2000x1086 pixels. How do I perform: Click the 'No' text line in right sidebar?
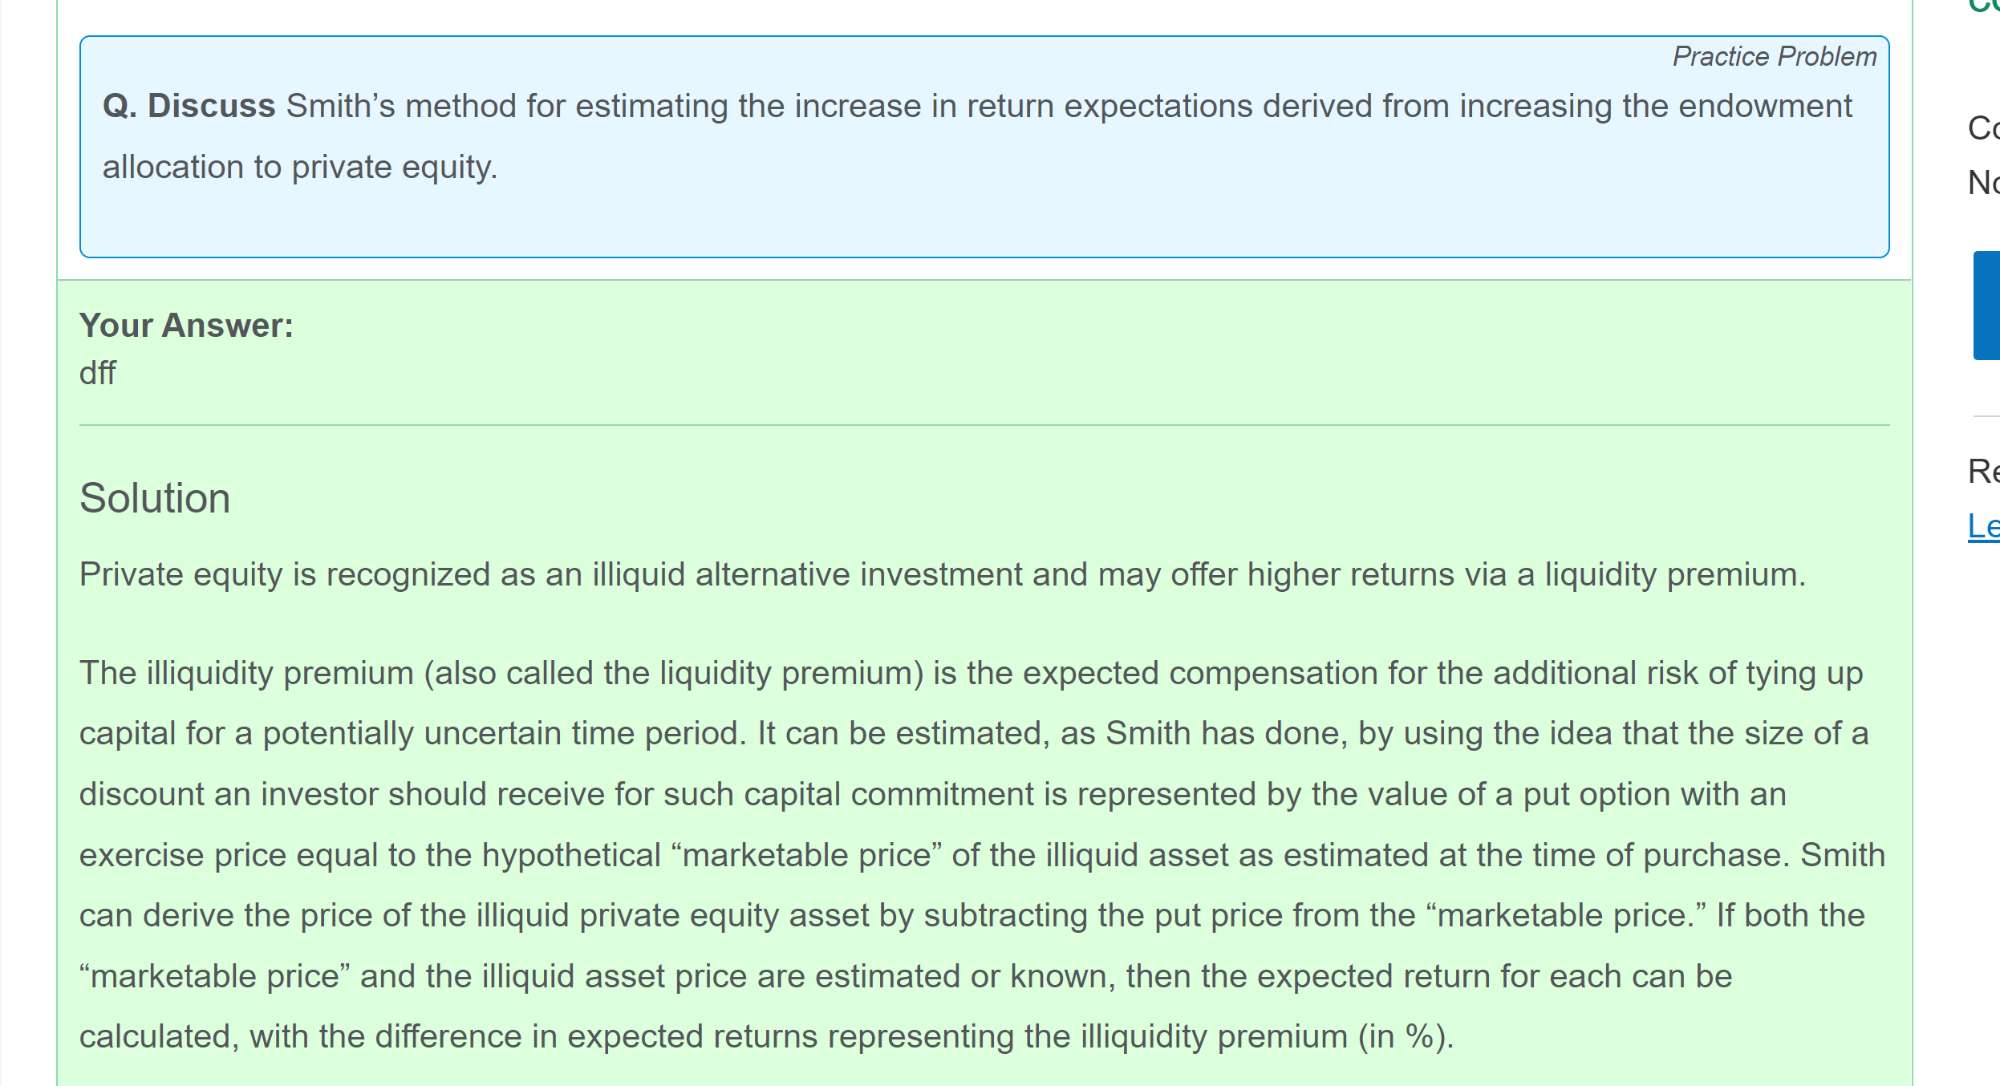[x=1984, y=182]
